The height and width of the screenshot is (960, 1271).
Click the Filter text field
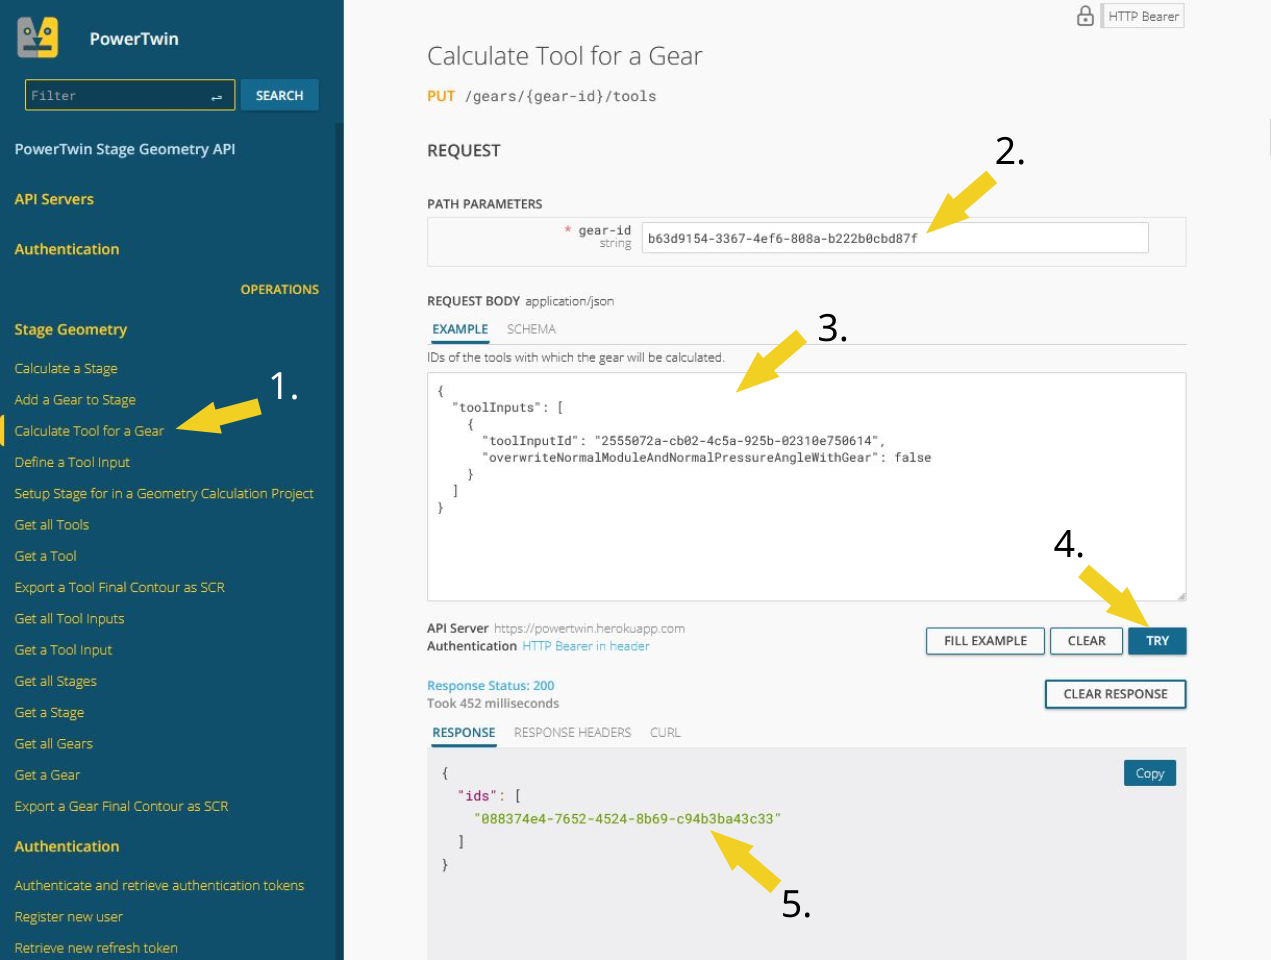pos(118,96)
